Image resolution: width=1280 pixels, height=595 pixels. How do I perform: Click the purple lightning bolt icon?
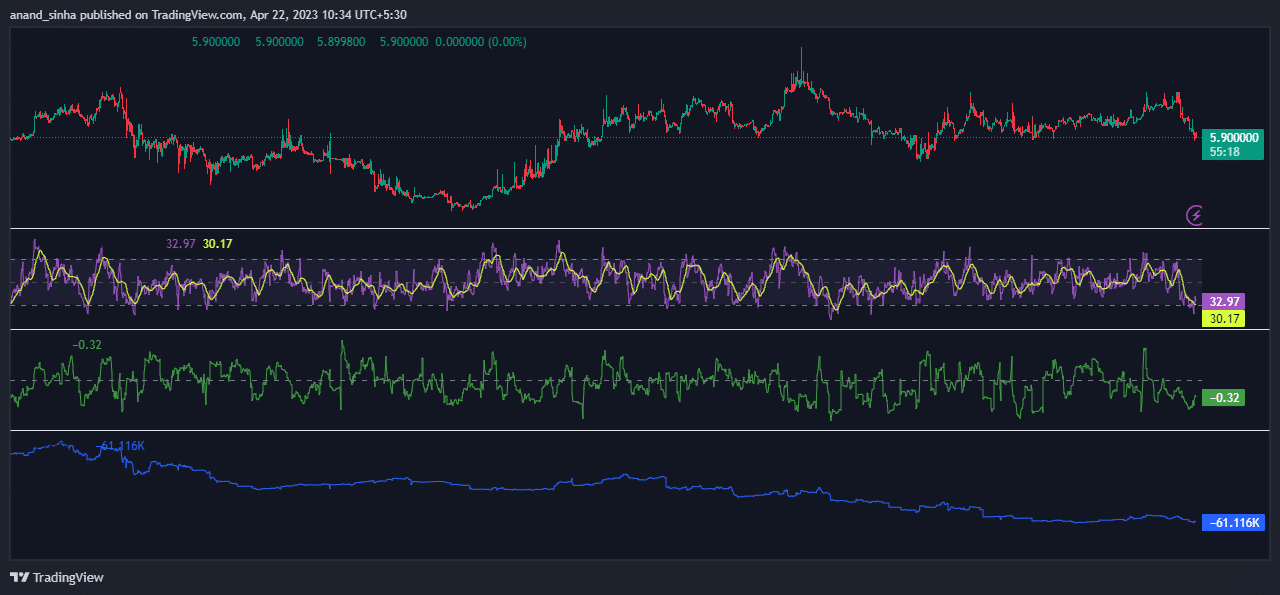click(x=1194, y=214)
